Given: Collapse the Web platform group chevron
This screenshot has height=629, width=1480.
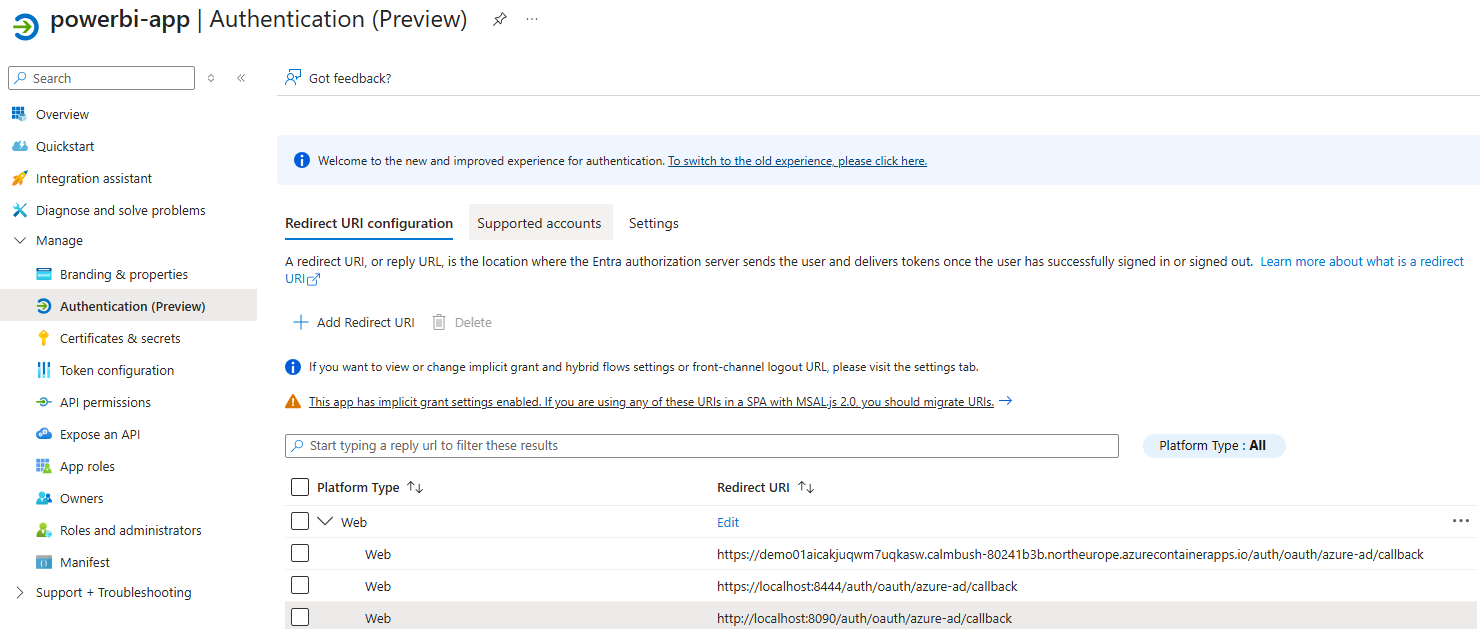Looking at the screenshot, I should click(325, 521).
